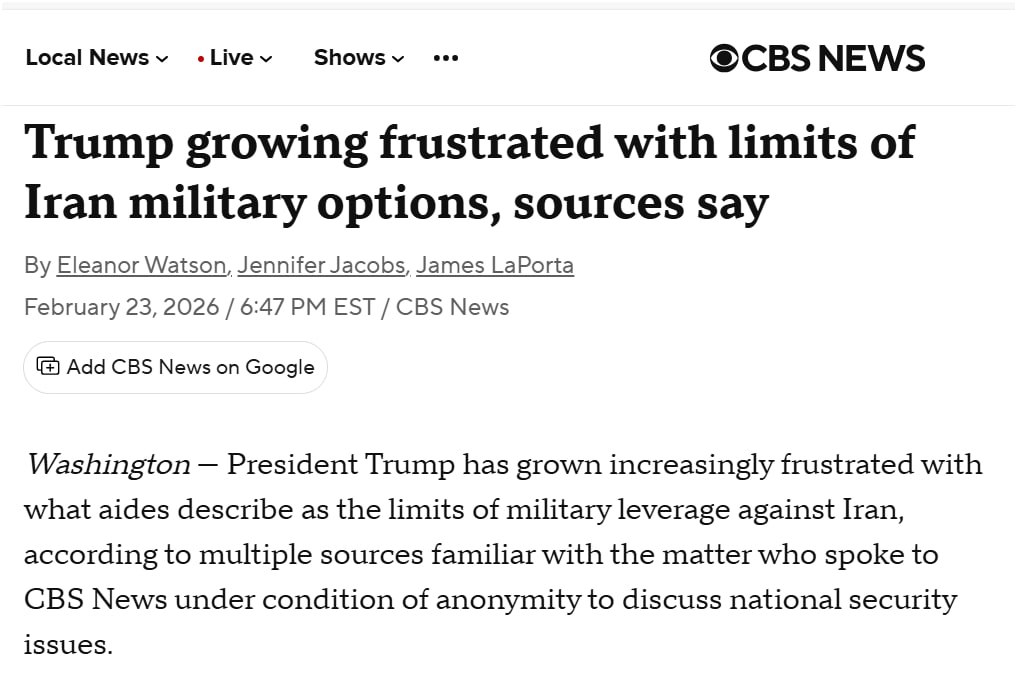
Task: Open author Eleanor Watson's page
Action: pyautogui.click(x=141, y=265)
